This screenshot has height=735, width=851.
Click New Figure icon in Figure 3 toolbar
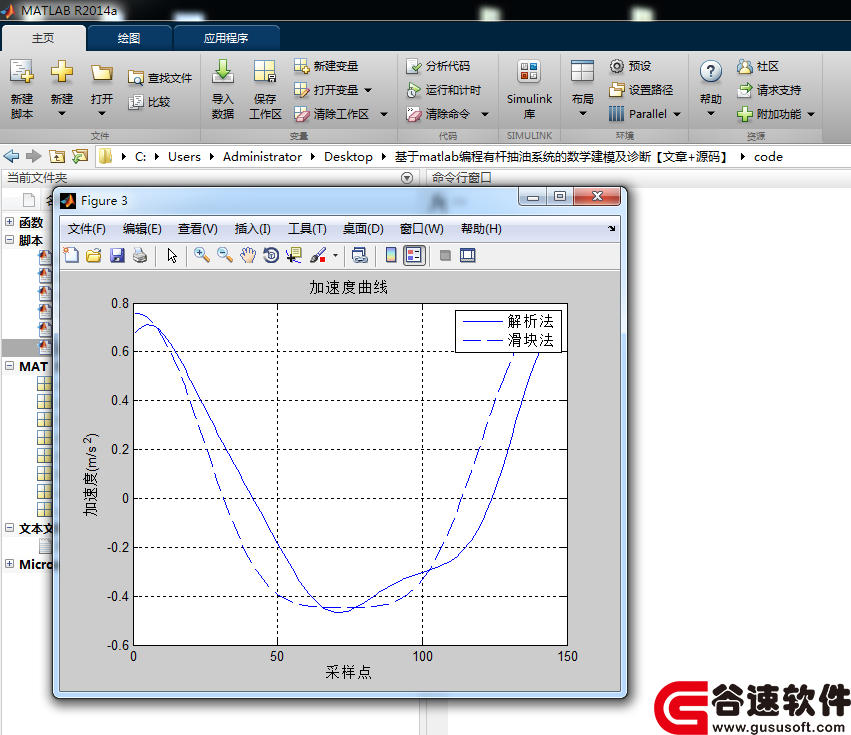click(x=71, y=255)
